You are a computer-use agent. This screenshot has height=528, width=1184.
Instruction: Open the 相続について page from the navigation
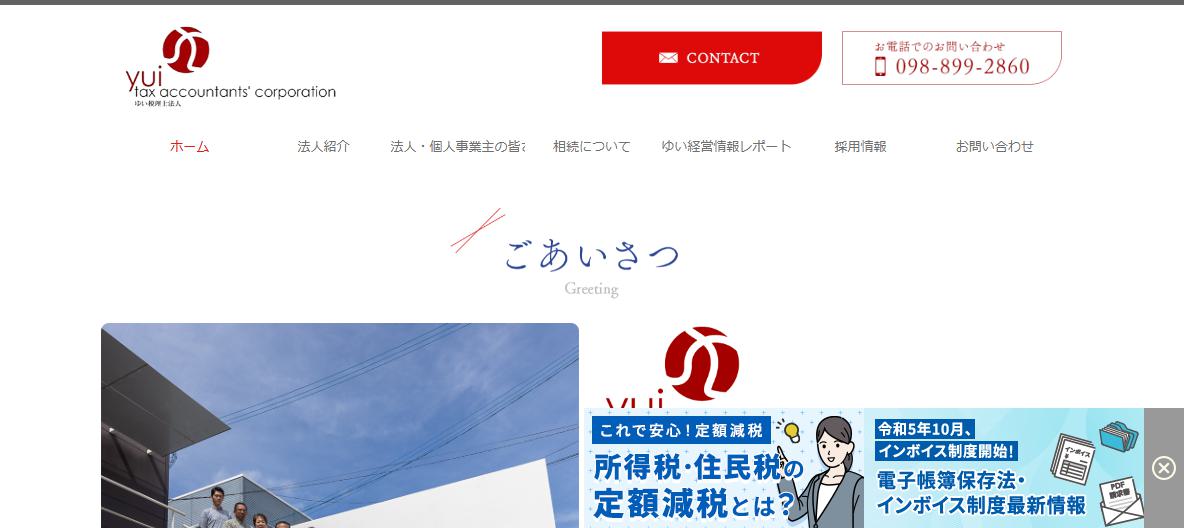(x=591, y=146)
